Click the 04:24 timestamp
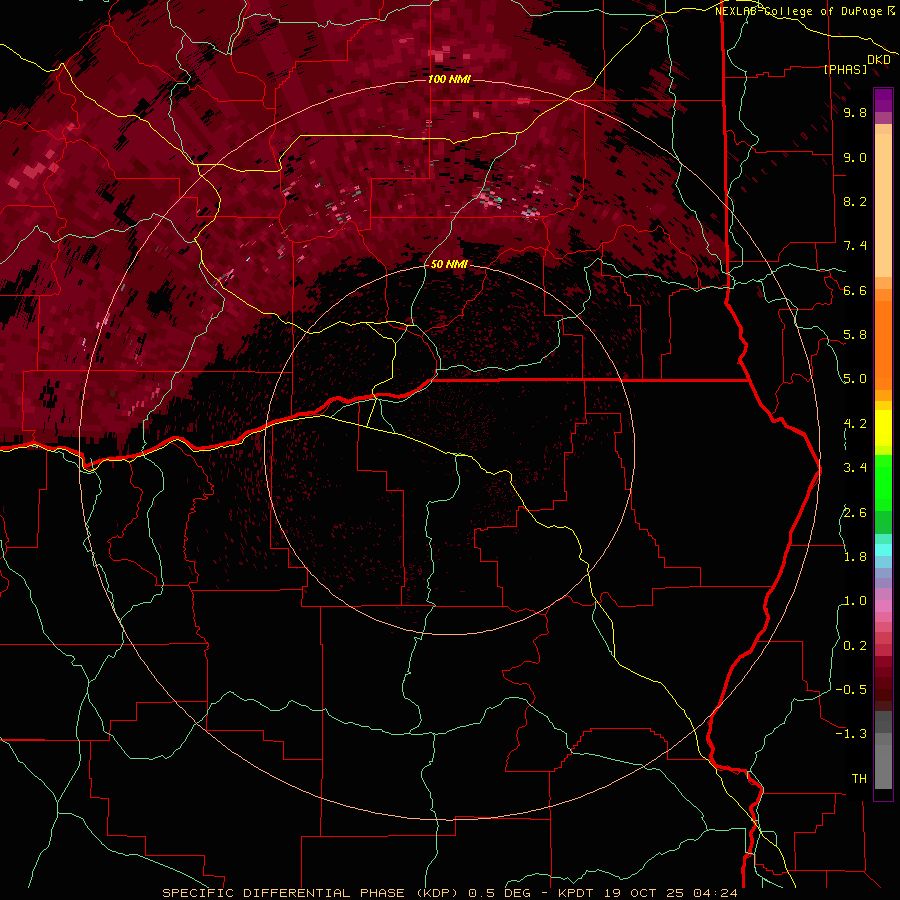 point(715,893)
